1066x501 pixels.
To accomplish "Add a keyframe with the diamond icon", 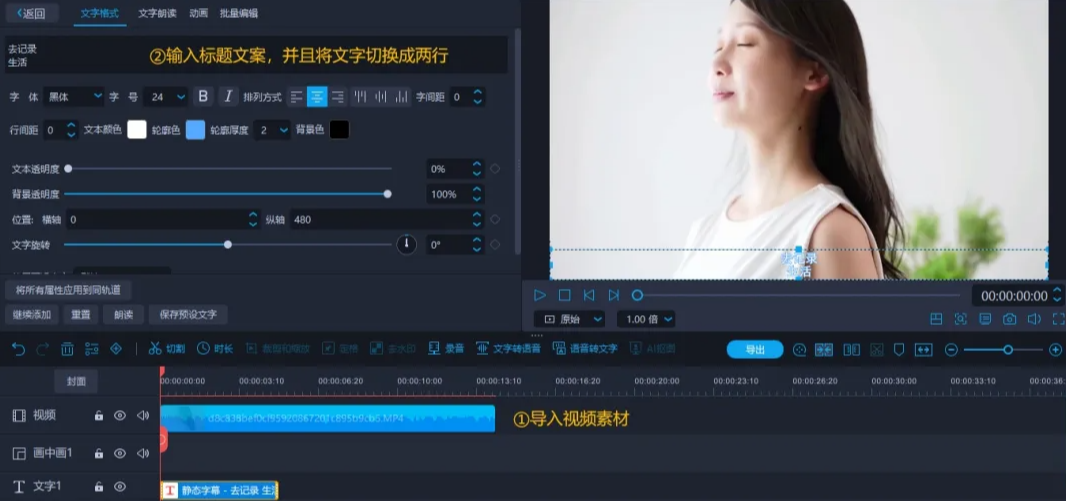I will click(x=116, y=349).
